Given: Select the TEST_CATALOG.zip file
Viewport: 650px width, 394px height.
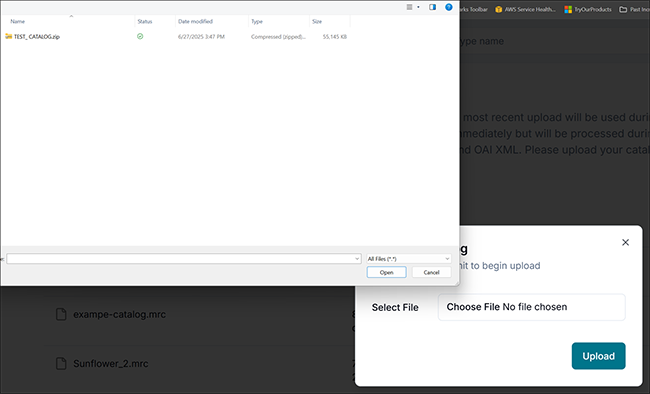Looking at the screenshot, I should coord(36,36).
